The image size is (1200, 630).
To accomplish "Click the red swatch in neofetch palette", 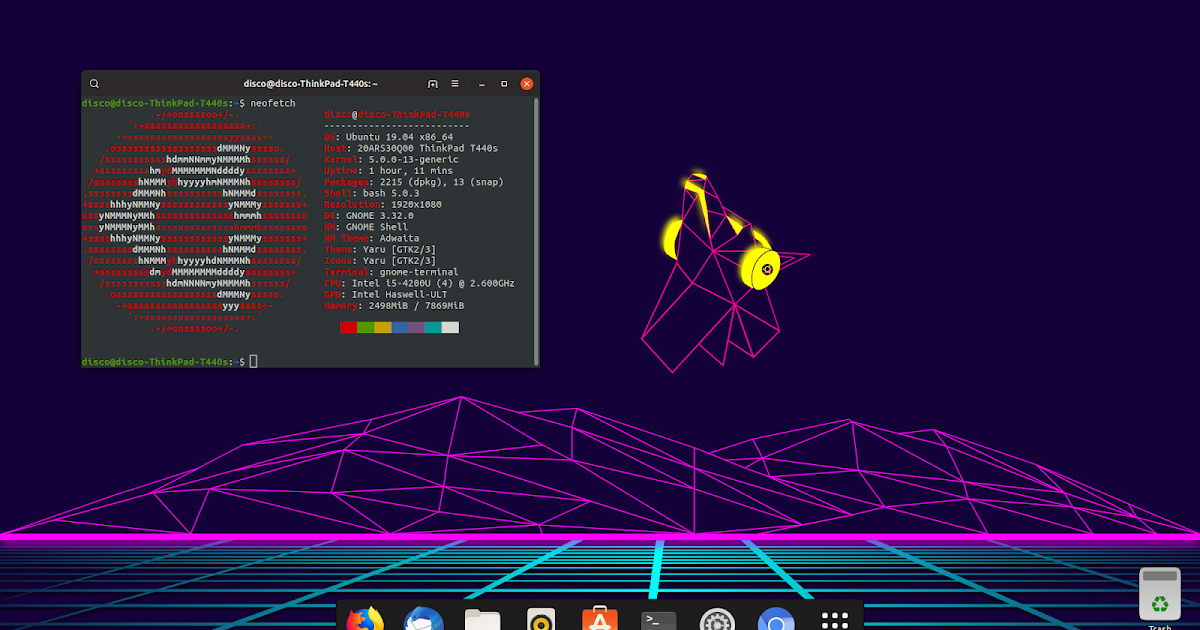I will (347, 327).
